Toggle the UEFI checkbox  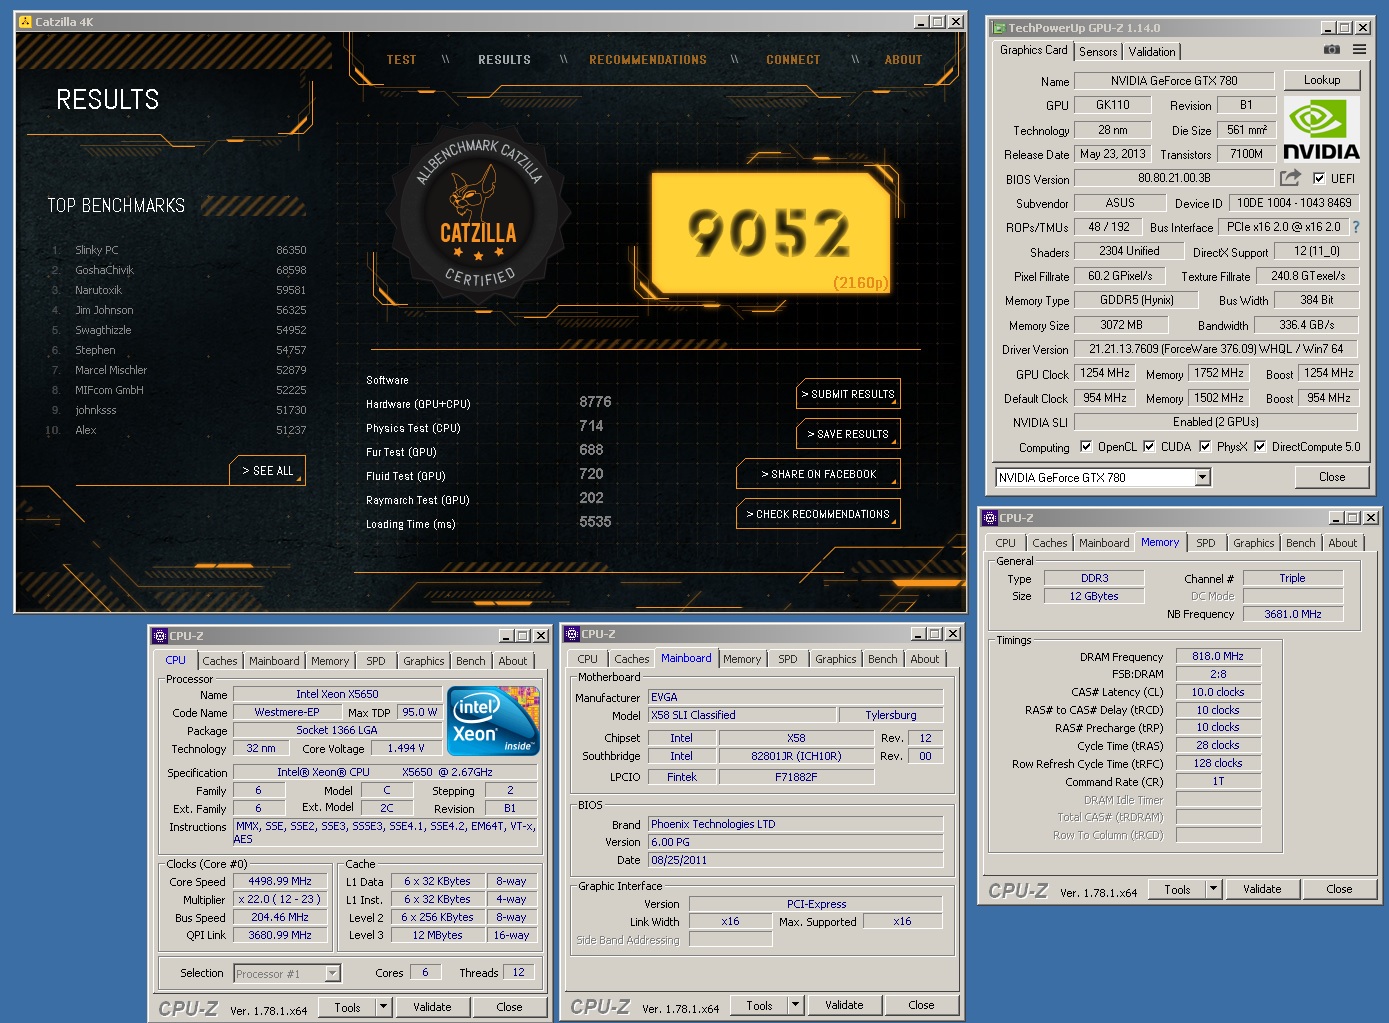tap(1319, 178)
